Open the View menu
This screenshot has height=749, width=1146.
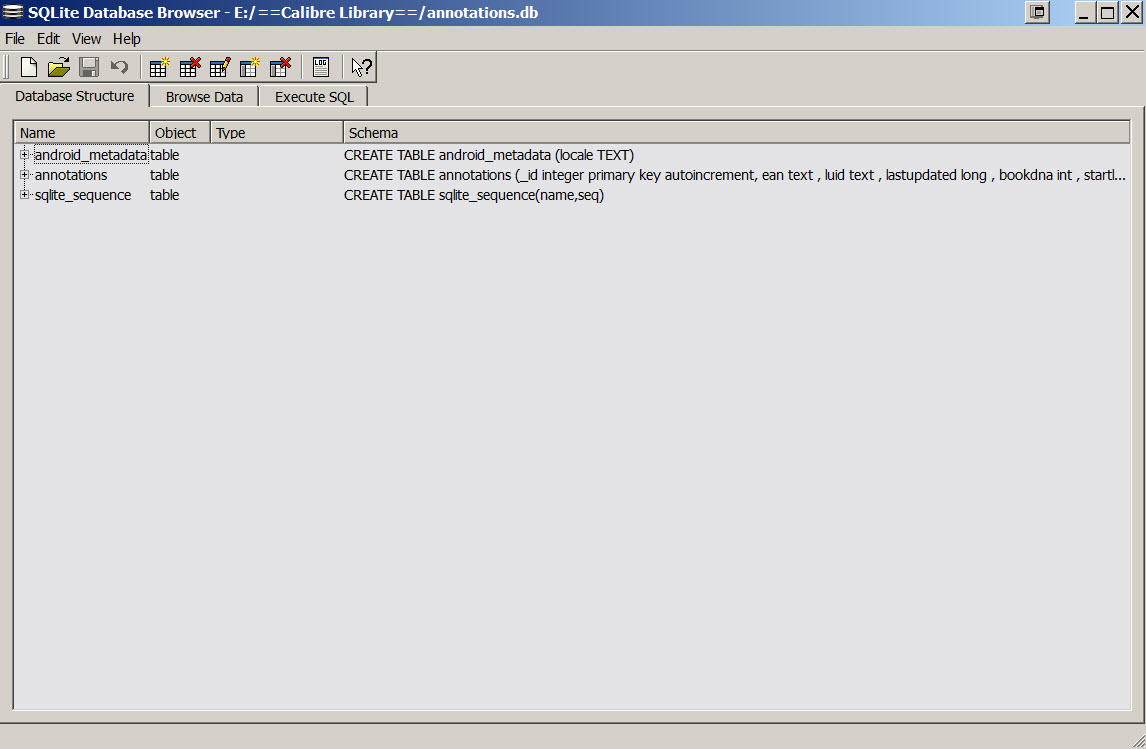(x=86, y=39)
